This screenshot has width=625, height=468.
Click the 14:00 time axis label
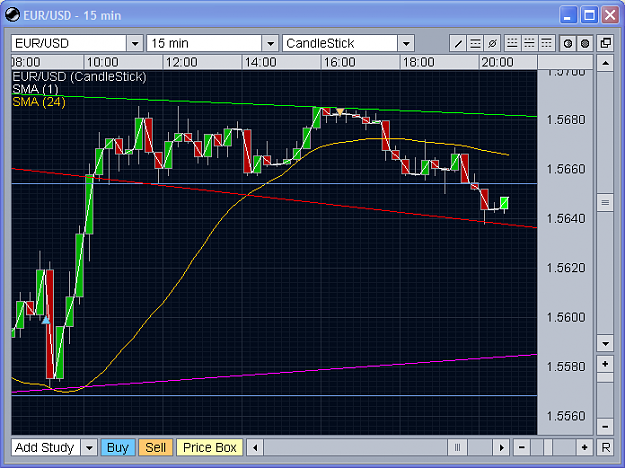point(260,62)
